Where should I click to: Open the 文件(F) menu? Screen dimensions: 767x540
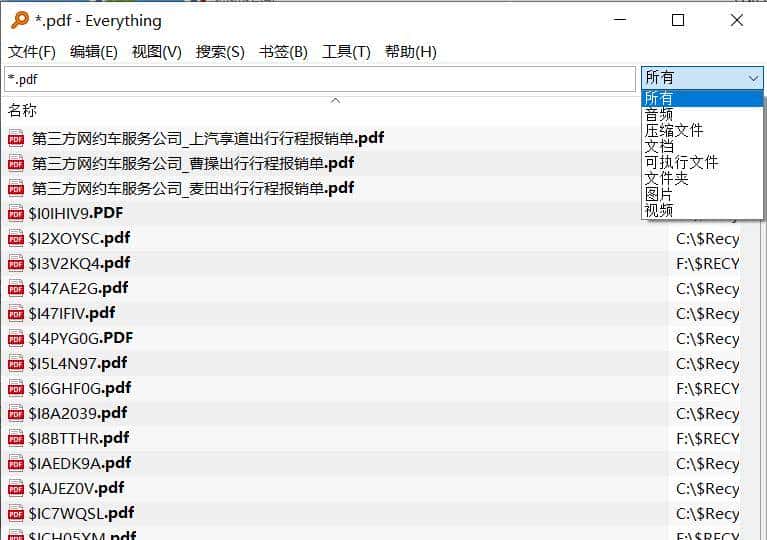[32, 51]
